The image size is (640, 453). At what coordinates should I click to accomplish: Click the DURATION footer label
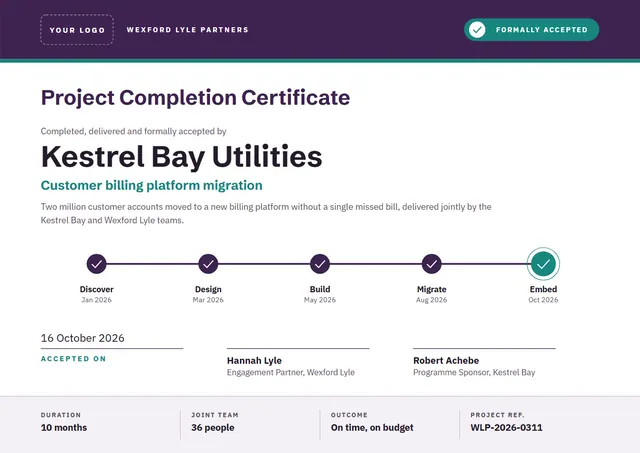(x=61, y=415)
